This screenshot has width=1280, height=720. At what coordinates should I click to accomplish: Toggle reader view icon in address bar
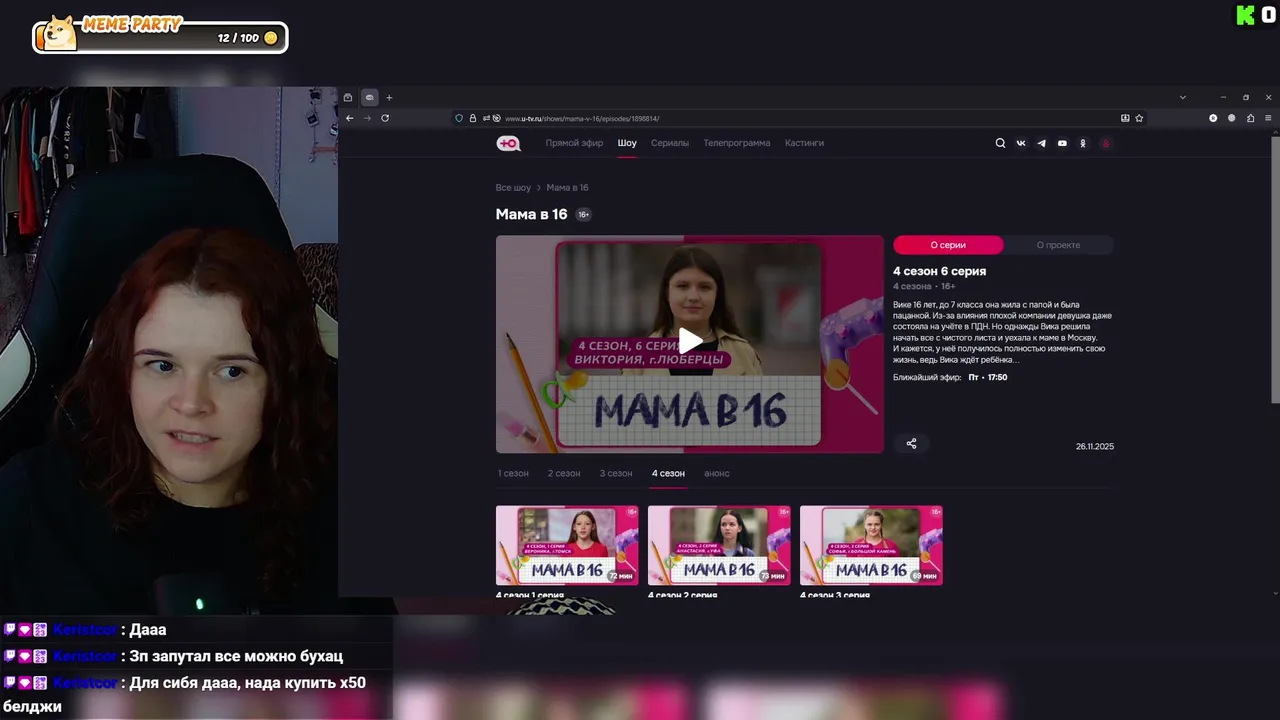pyautogui.click(x=1125, y=118)
